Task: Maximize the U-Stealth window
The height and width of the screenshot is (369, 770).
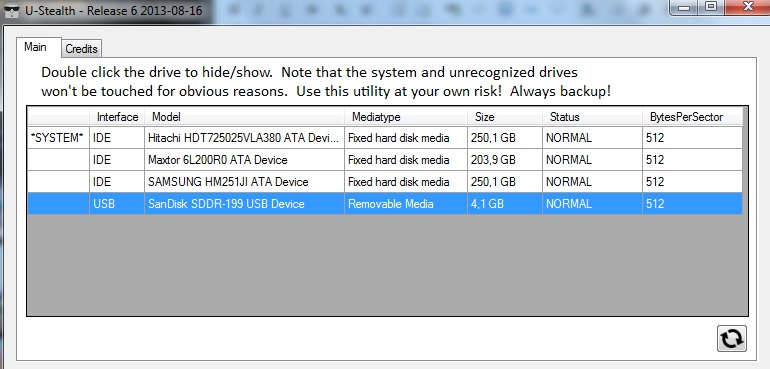Action: 711,7
